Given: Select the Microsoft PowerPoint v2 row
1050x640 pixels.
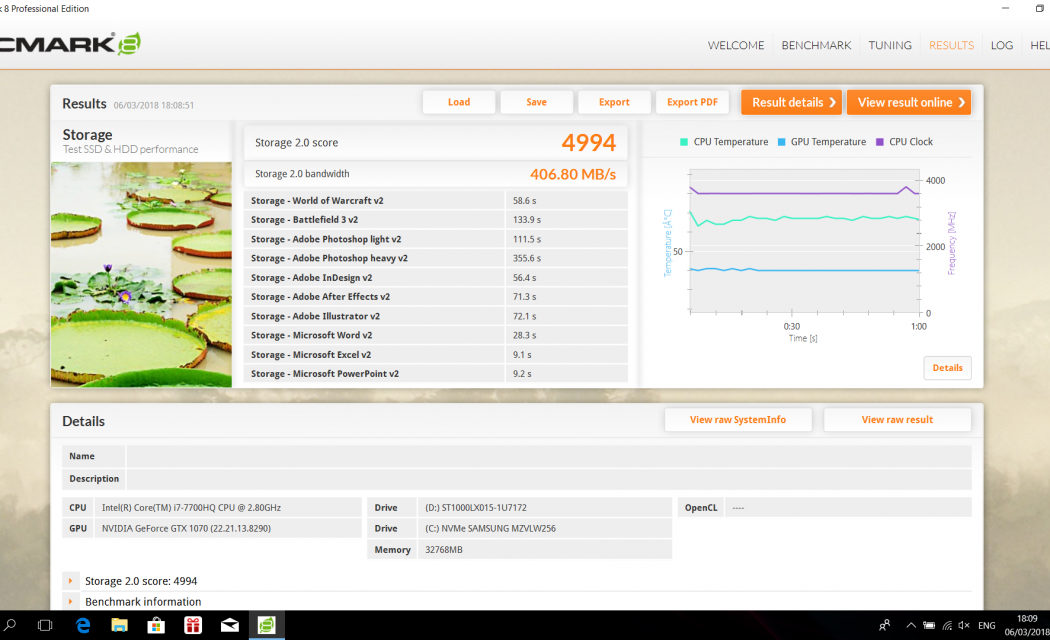Looking at the screenshot, I should pos(436,374).
